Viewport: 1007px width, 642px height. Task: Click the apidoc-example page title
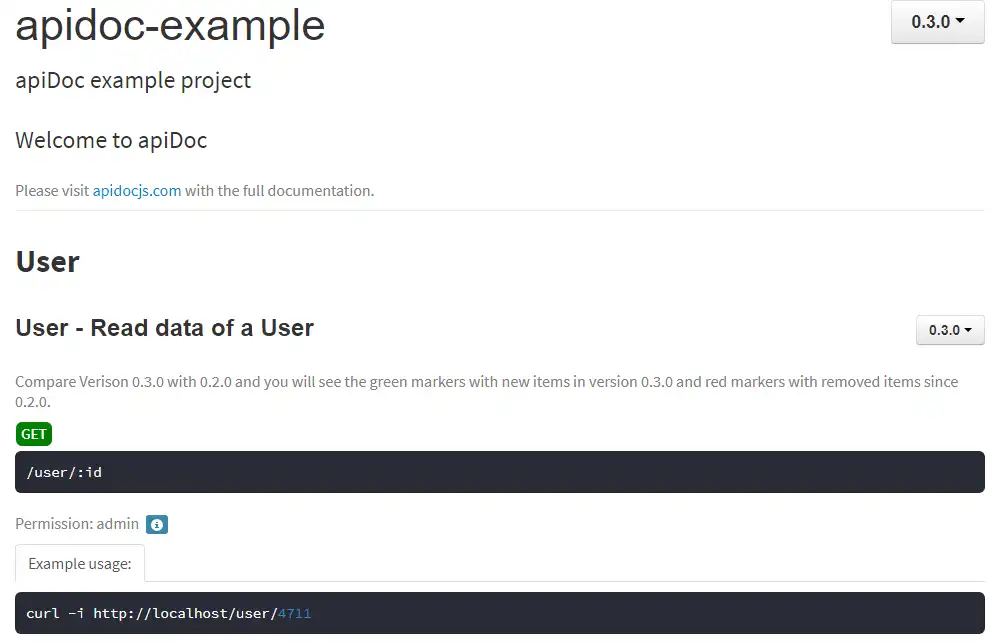click(x=170, y=25)
